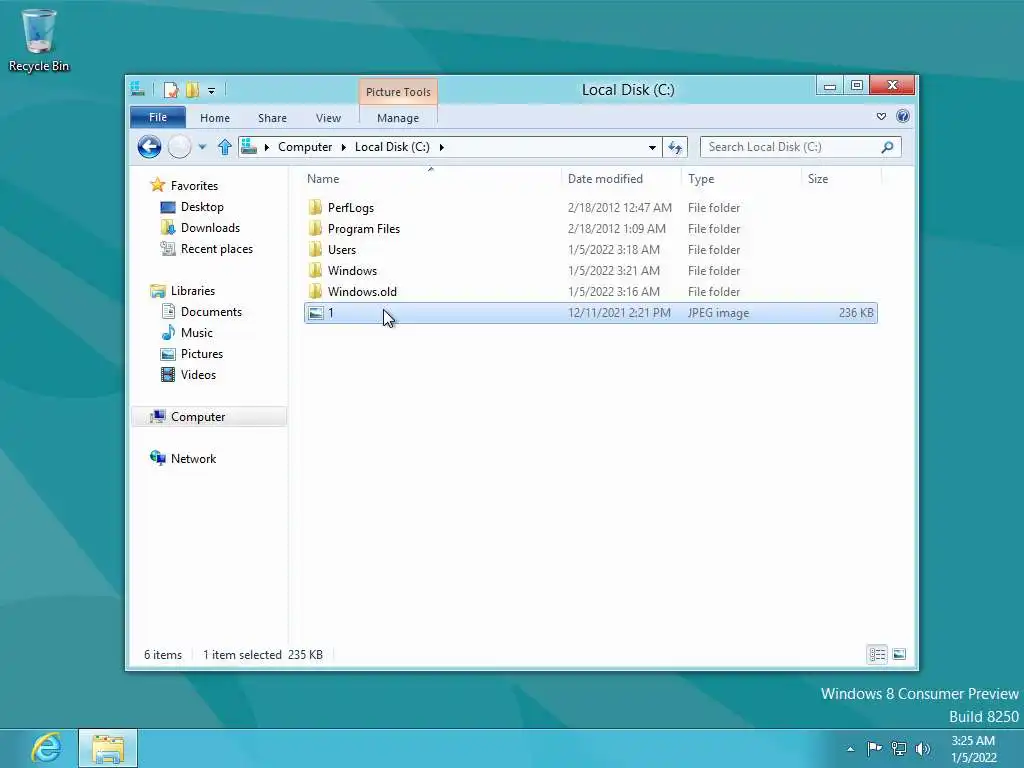Sort by Date modified column header

tap(620, 178)
